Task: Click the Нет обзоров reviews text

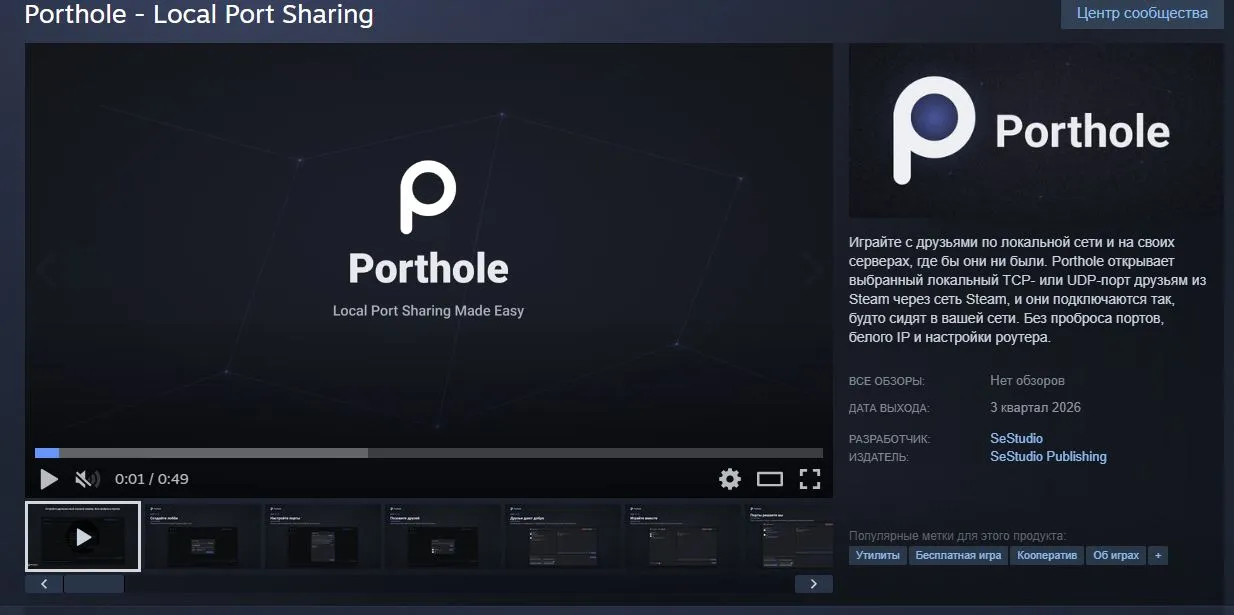Action: [x=1027, y=381]
